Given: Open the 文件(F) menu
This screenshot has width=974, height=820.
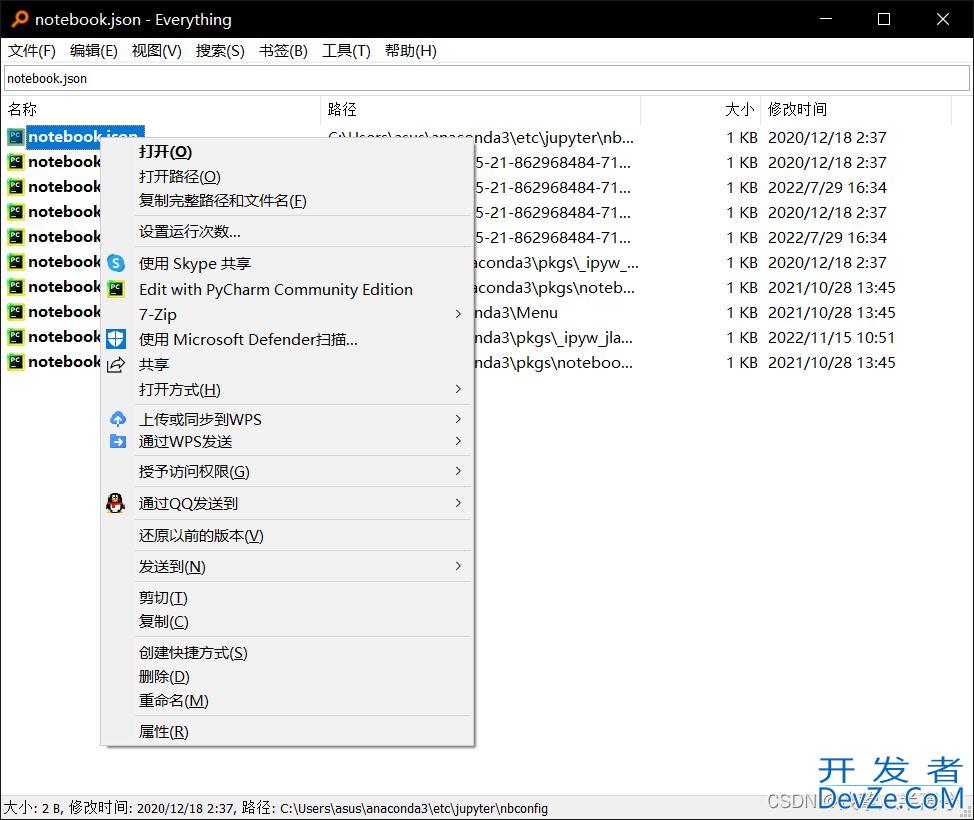Looking at the screenshot, I should click(32, 51).
